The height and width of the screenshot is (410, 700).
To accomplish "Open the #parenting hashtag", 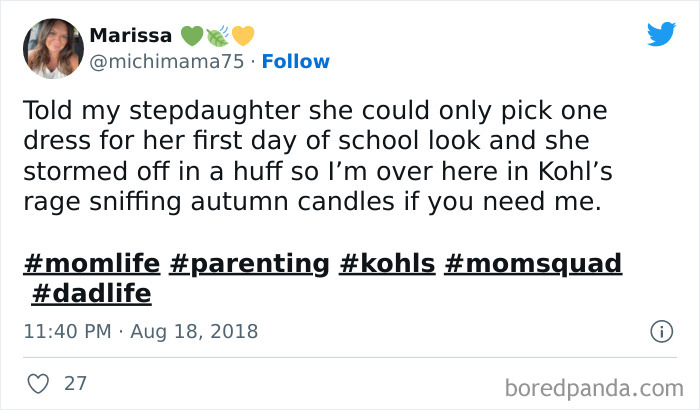I will pyautogui.click(x=250, y=263).
